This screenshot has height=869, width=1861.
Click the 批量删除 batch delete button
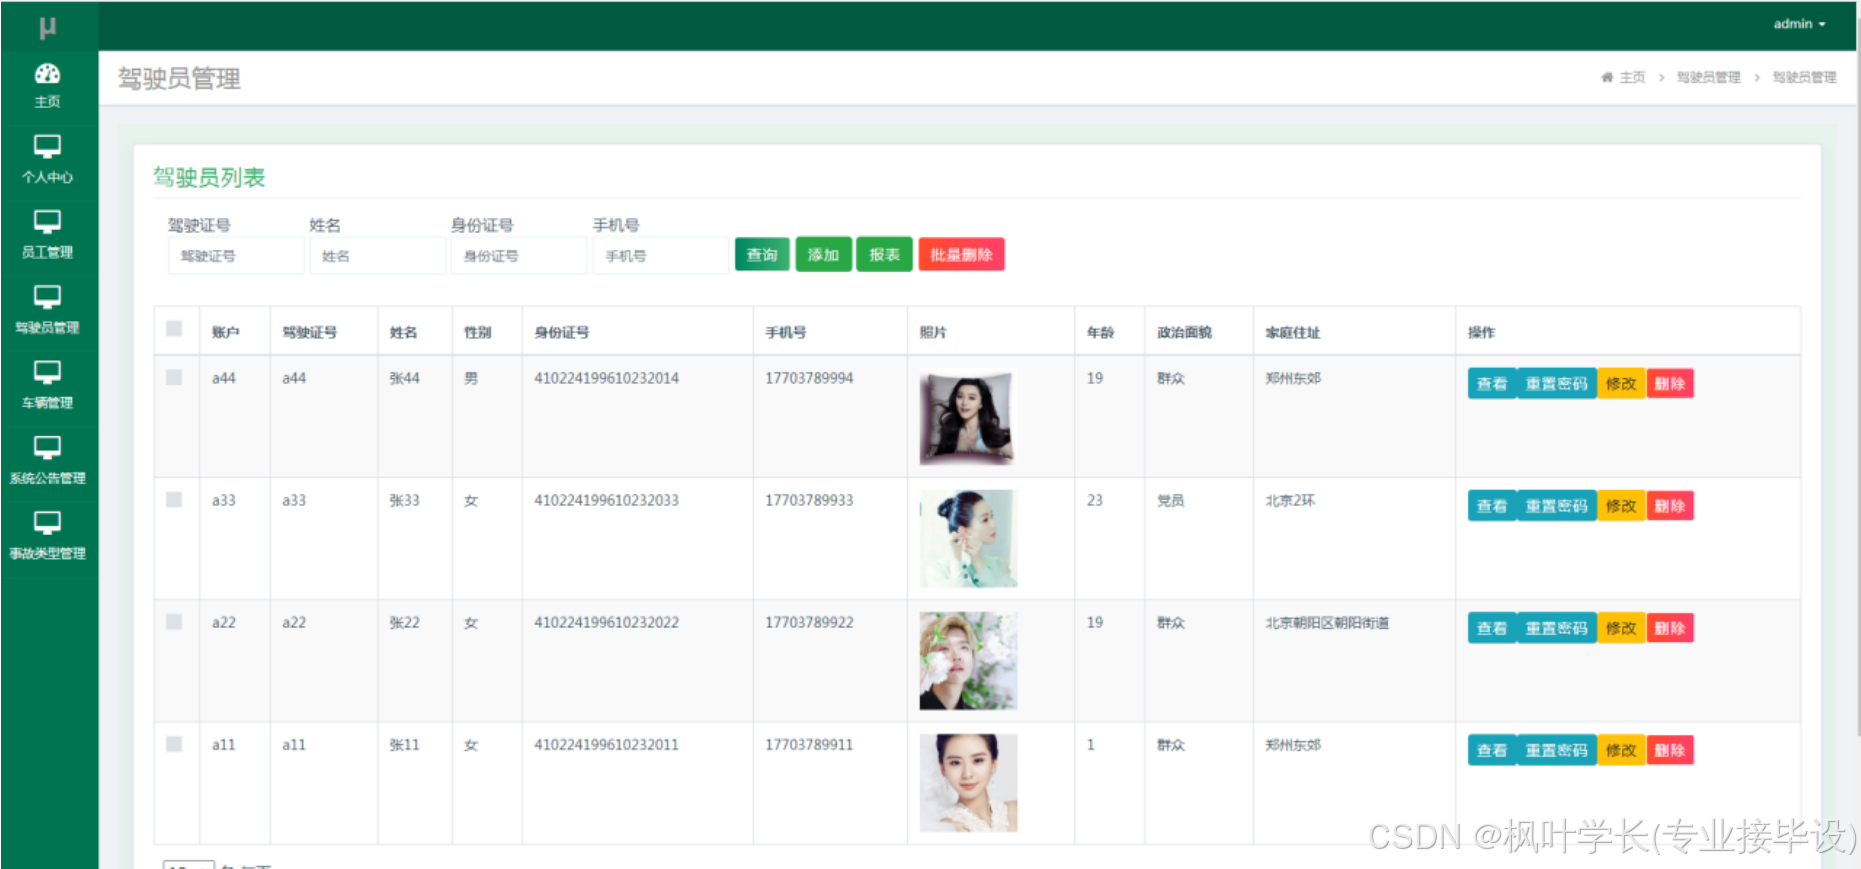tap(961, 255)
